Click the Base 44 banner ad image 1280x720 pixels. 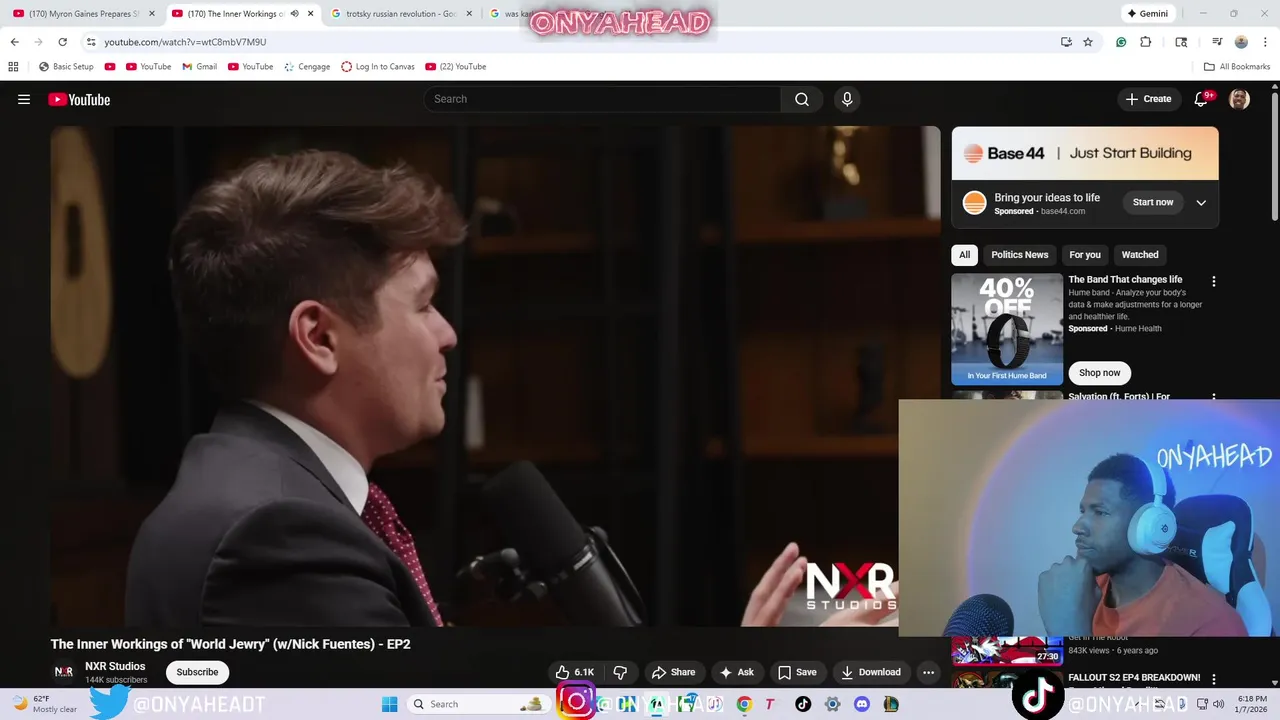coord(1085,153)
